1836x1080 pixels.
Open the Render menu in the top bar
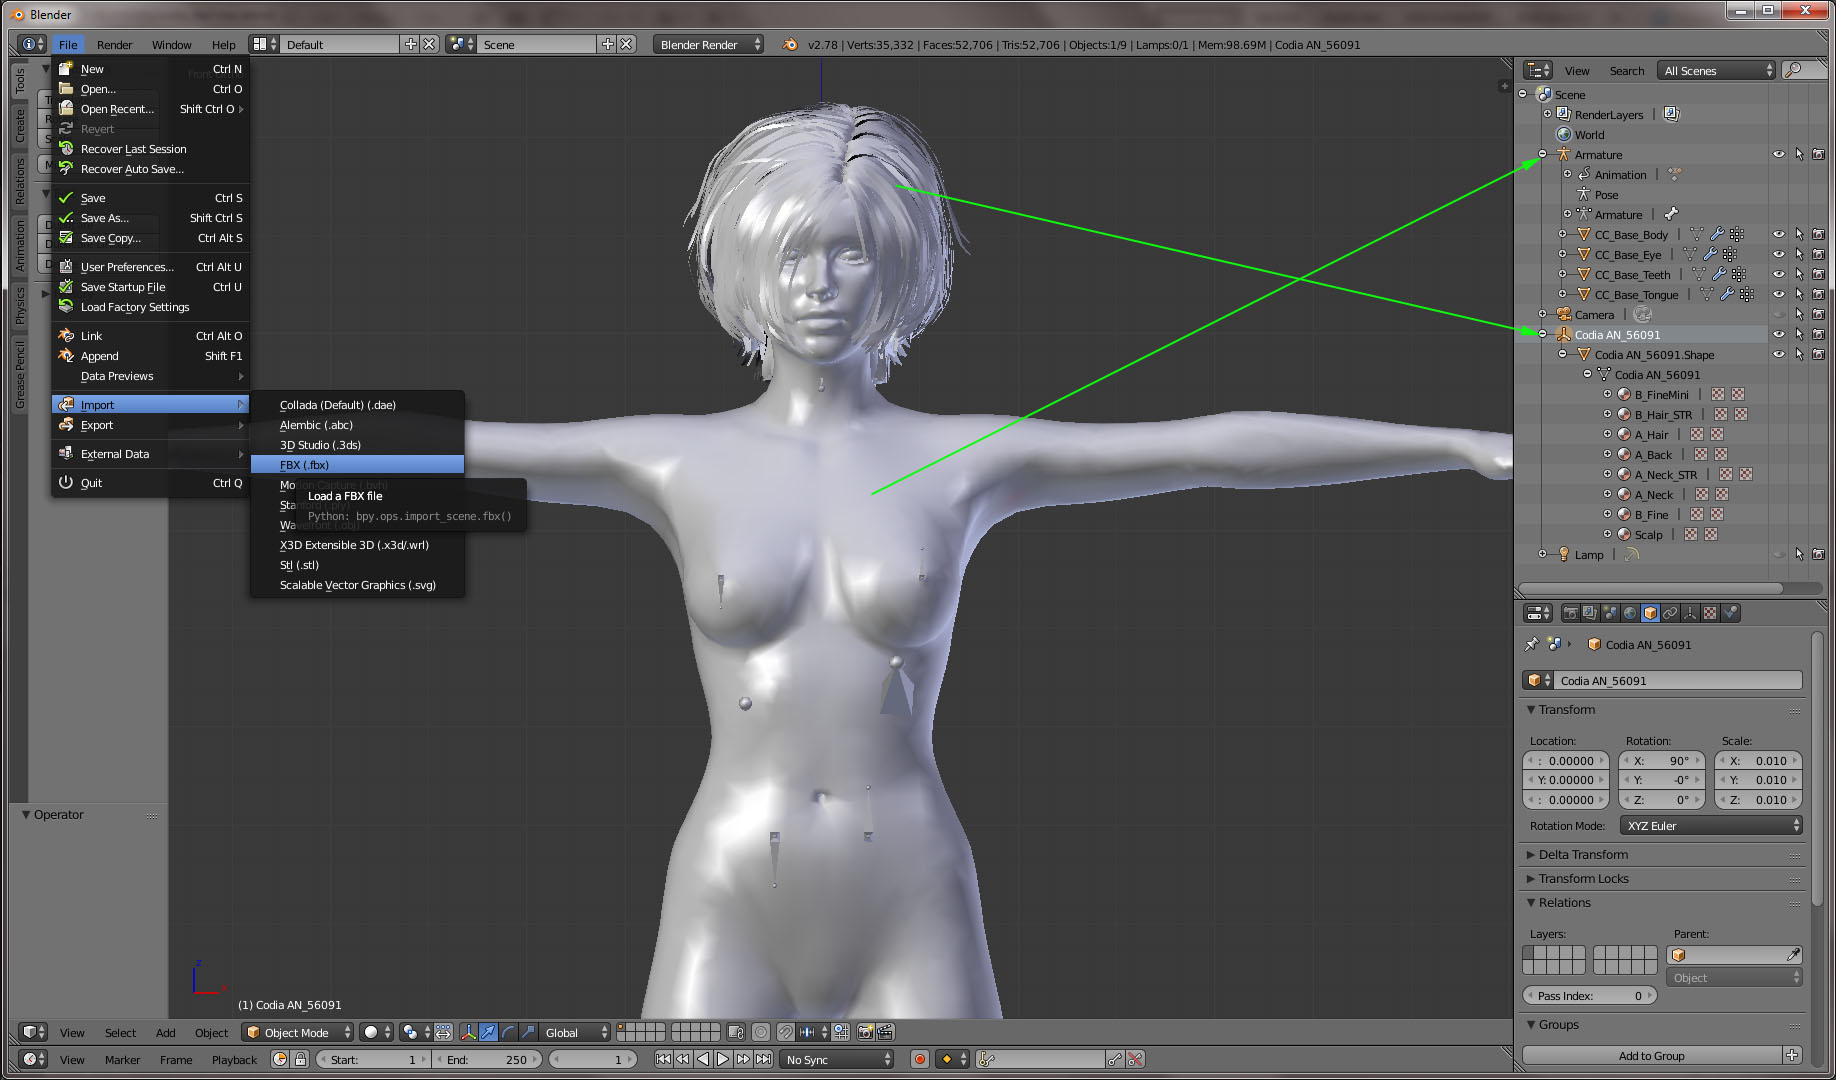coord(115,44)
